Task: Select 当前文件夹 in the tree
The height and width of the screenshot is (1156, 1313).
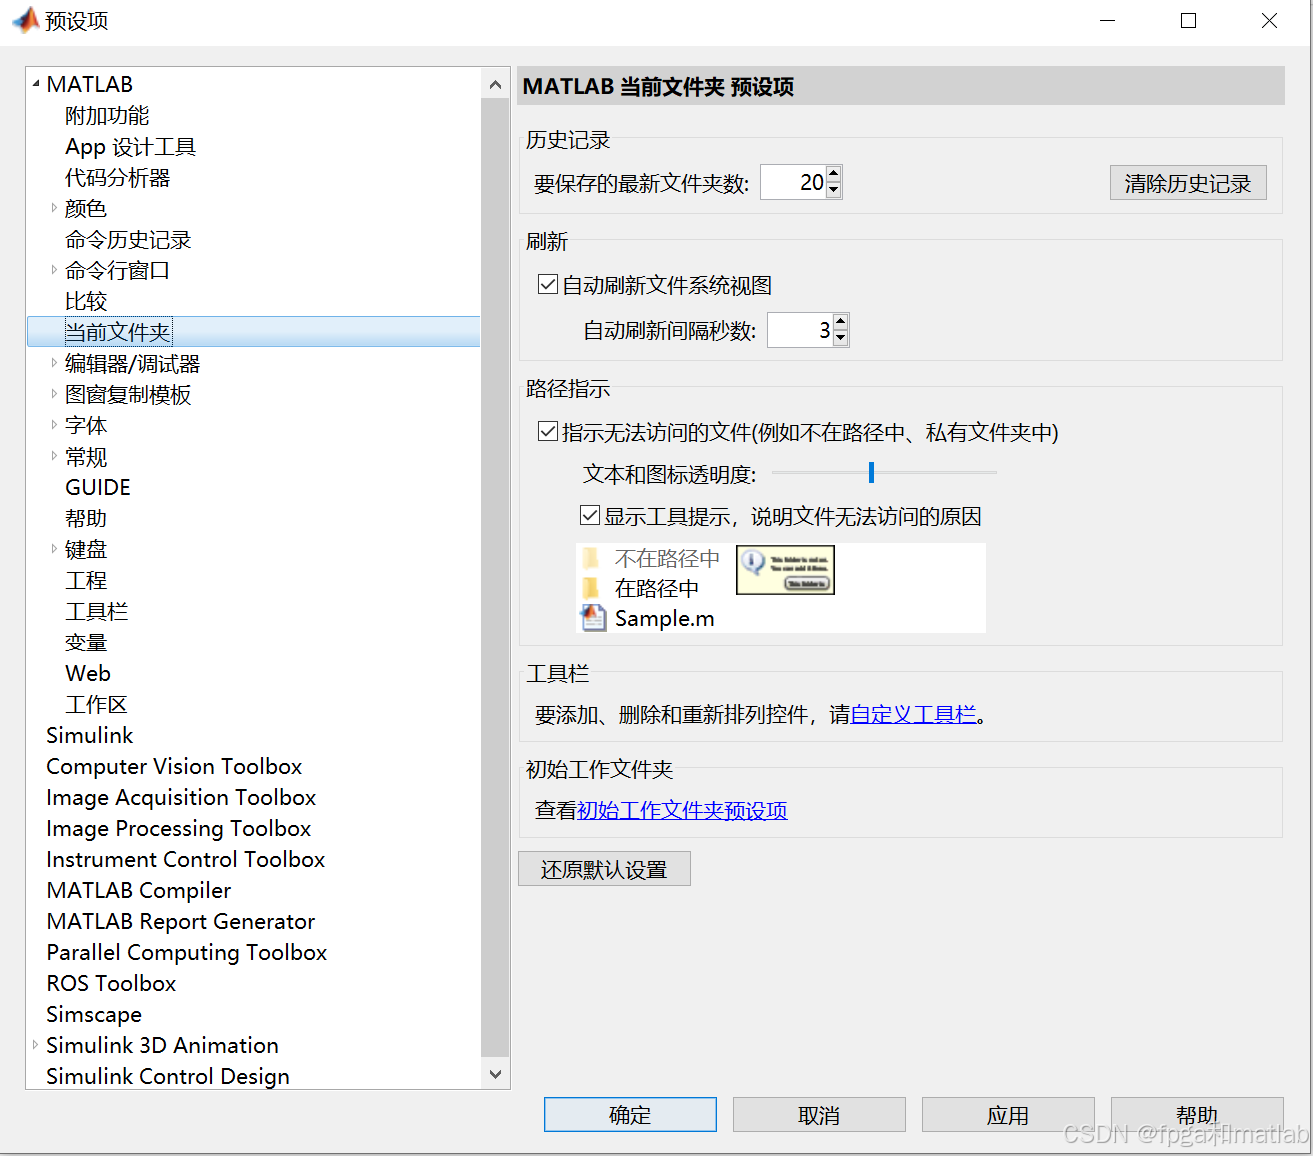Action: click(118, 332)
